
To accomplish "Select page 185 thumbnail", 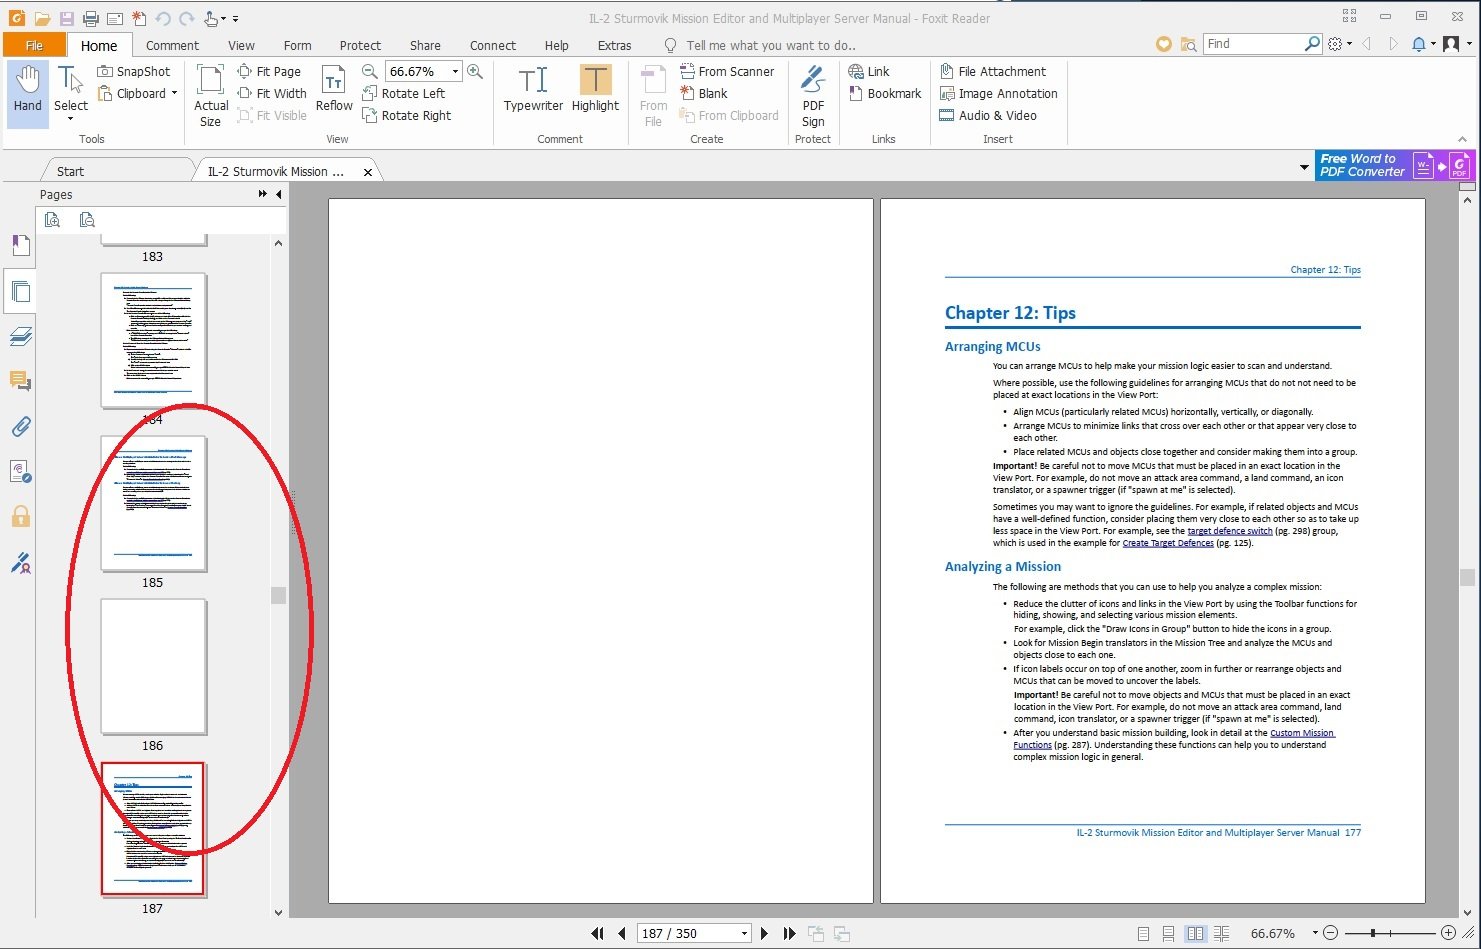I will 153,504.
